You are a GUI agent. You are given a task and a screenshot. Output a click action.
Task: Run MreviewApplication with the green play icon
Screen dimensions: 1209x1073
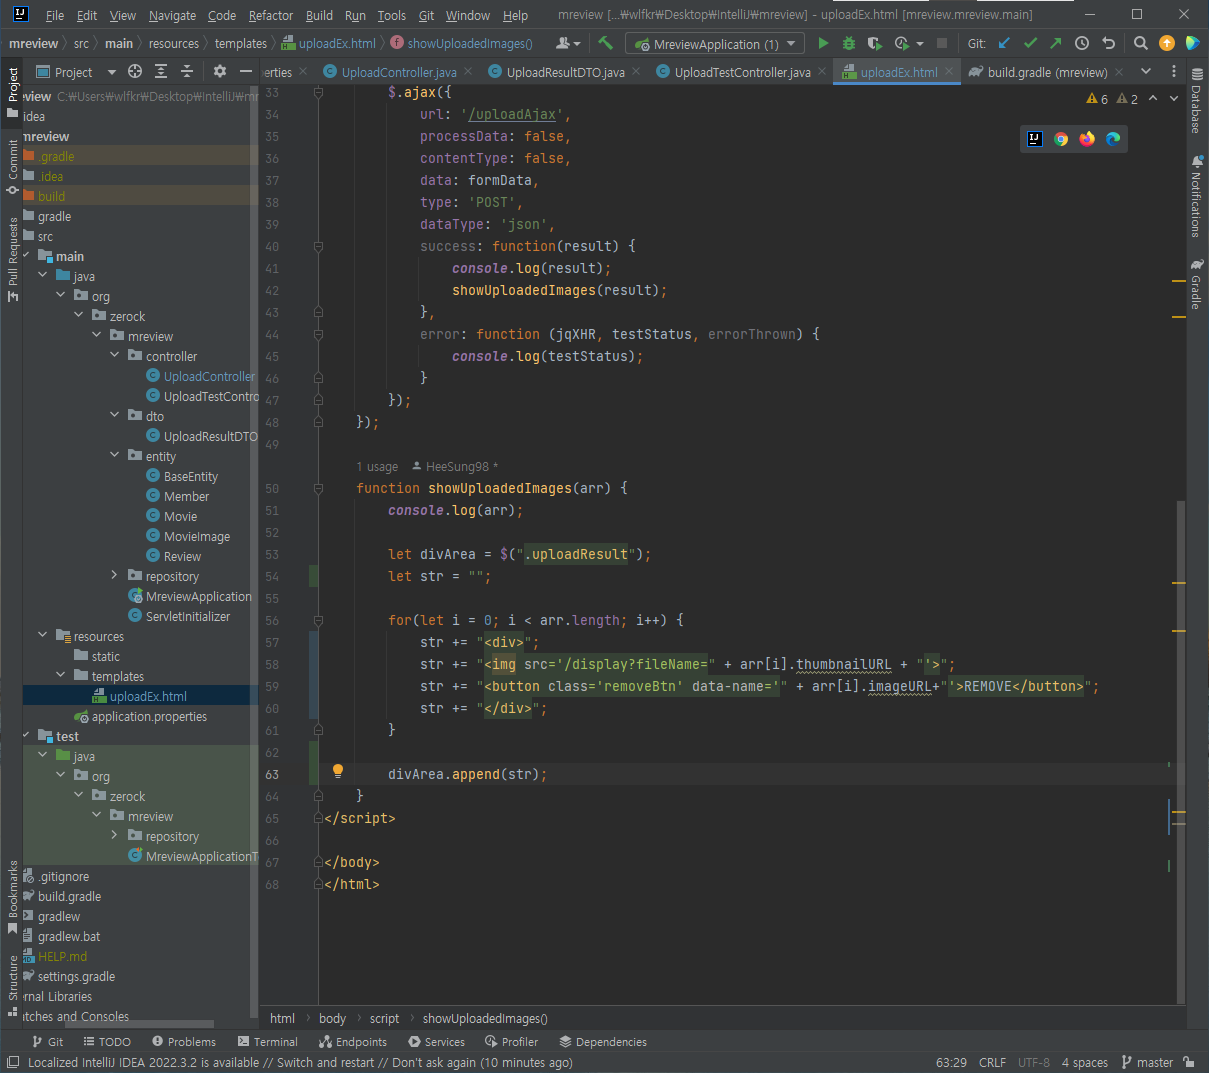point(823,43)
